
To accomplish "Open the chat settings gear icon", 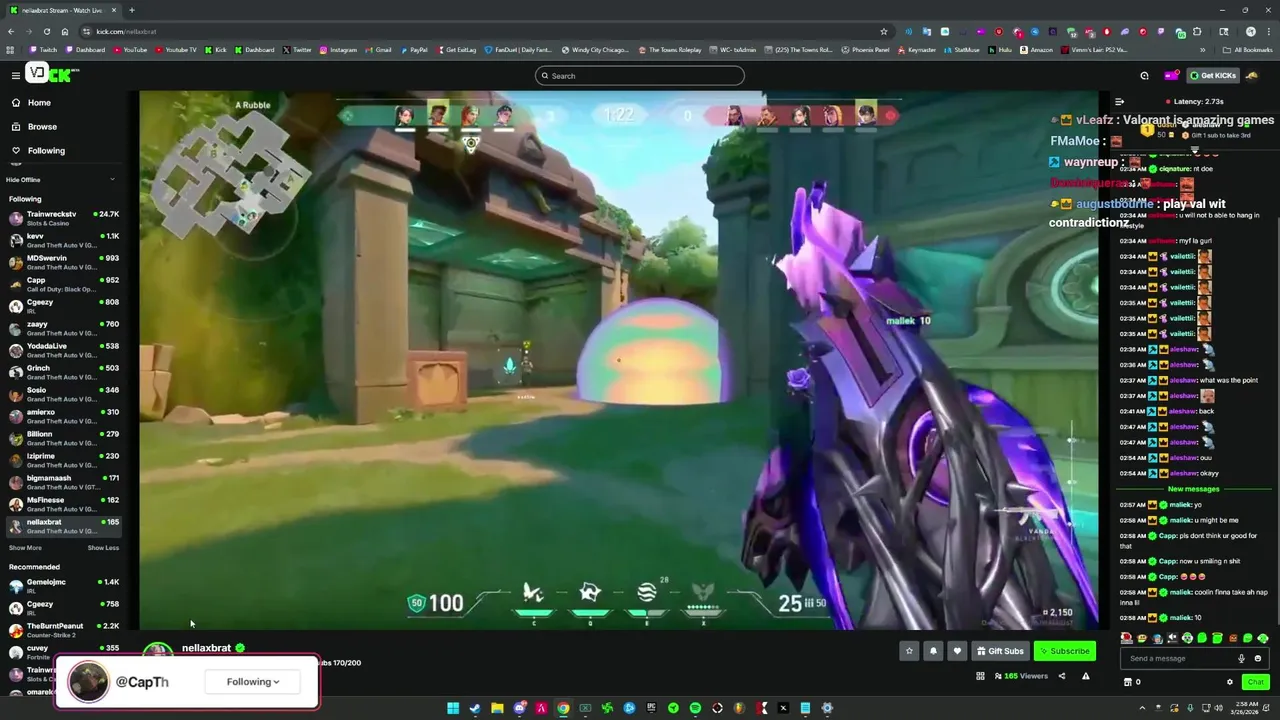I will pyautogui.click(x=1230, y=682).
